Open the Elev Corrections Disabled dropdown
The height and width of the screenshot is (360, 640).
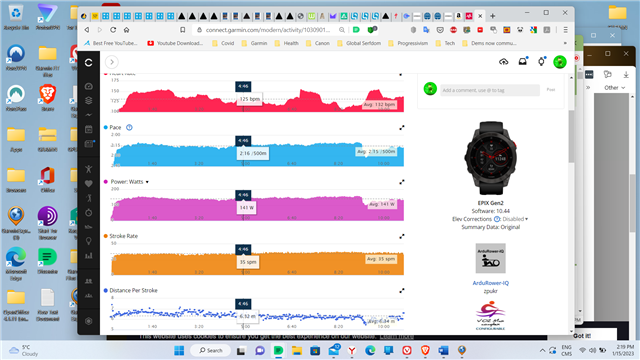pos(515,219)
